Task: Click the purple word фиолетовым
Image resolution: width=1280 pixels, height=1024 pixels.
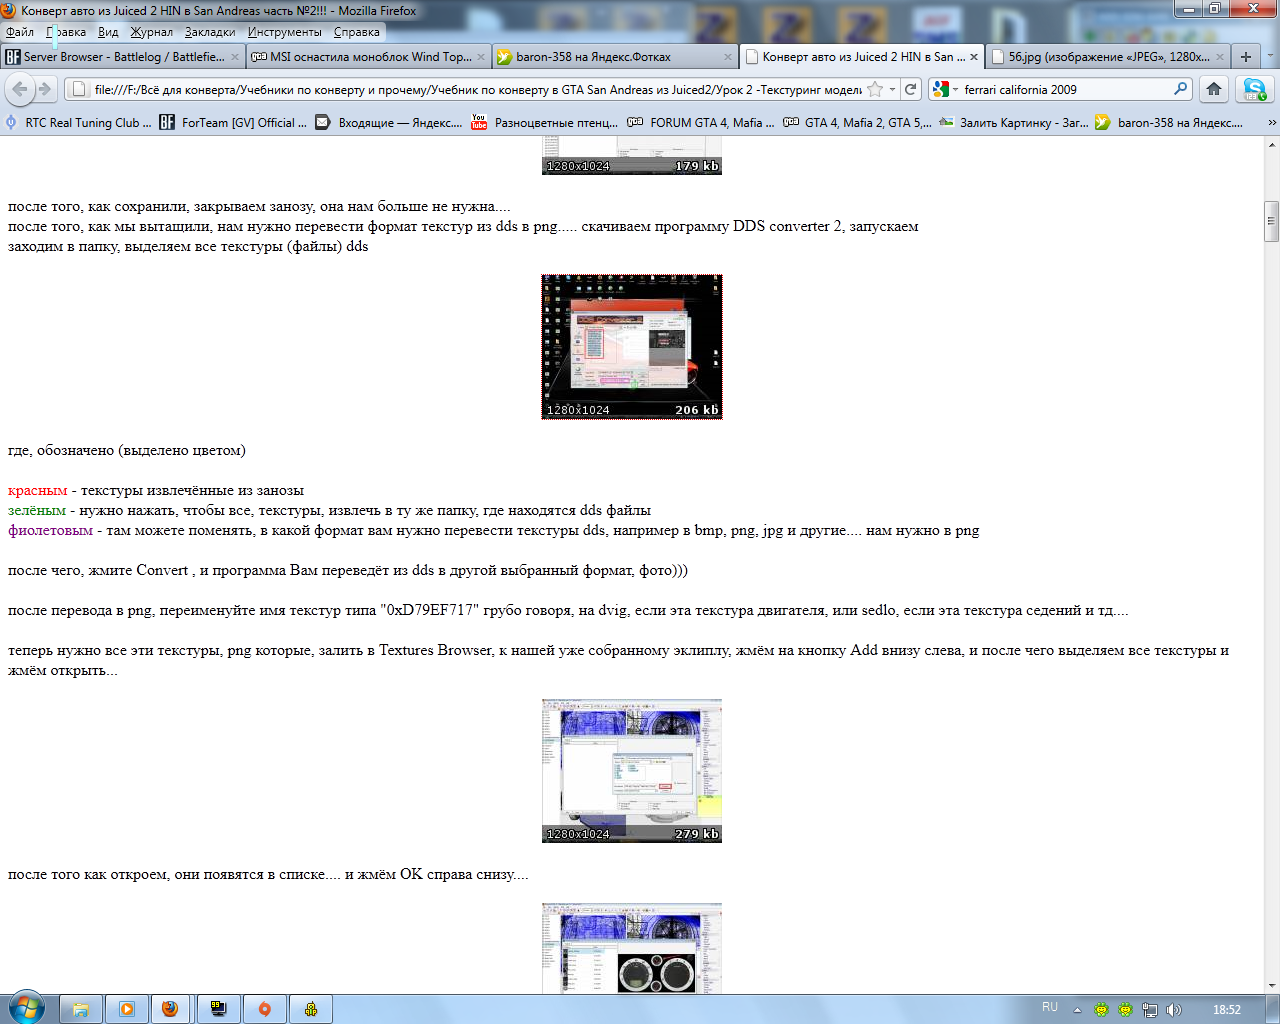Action: 50,531
